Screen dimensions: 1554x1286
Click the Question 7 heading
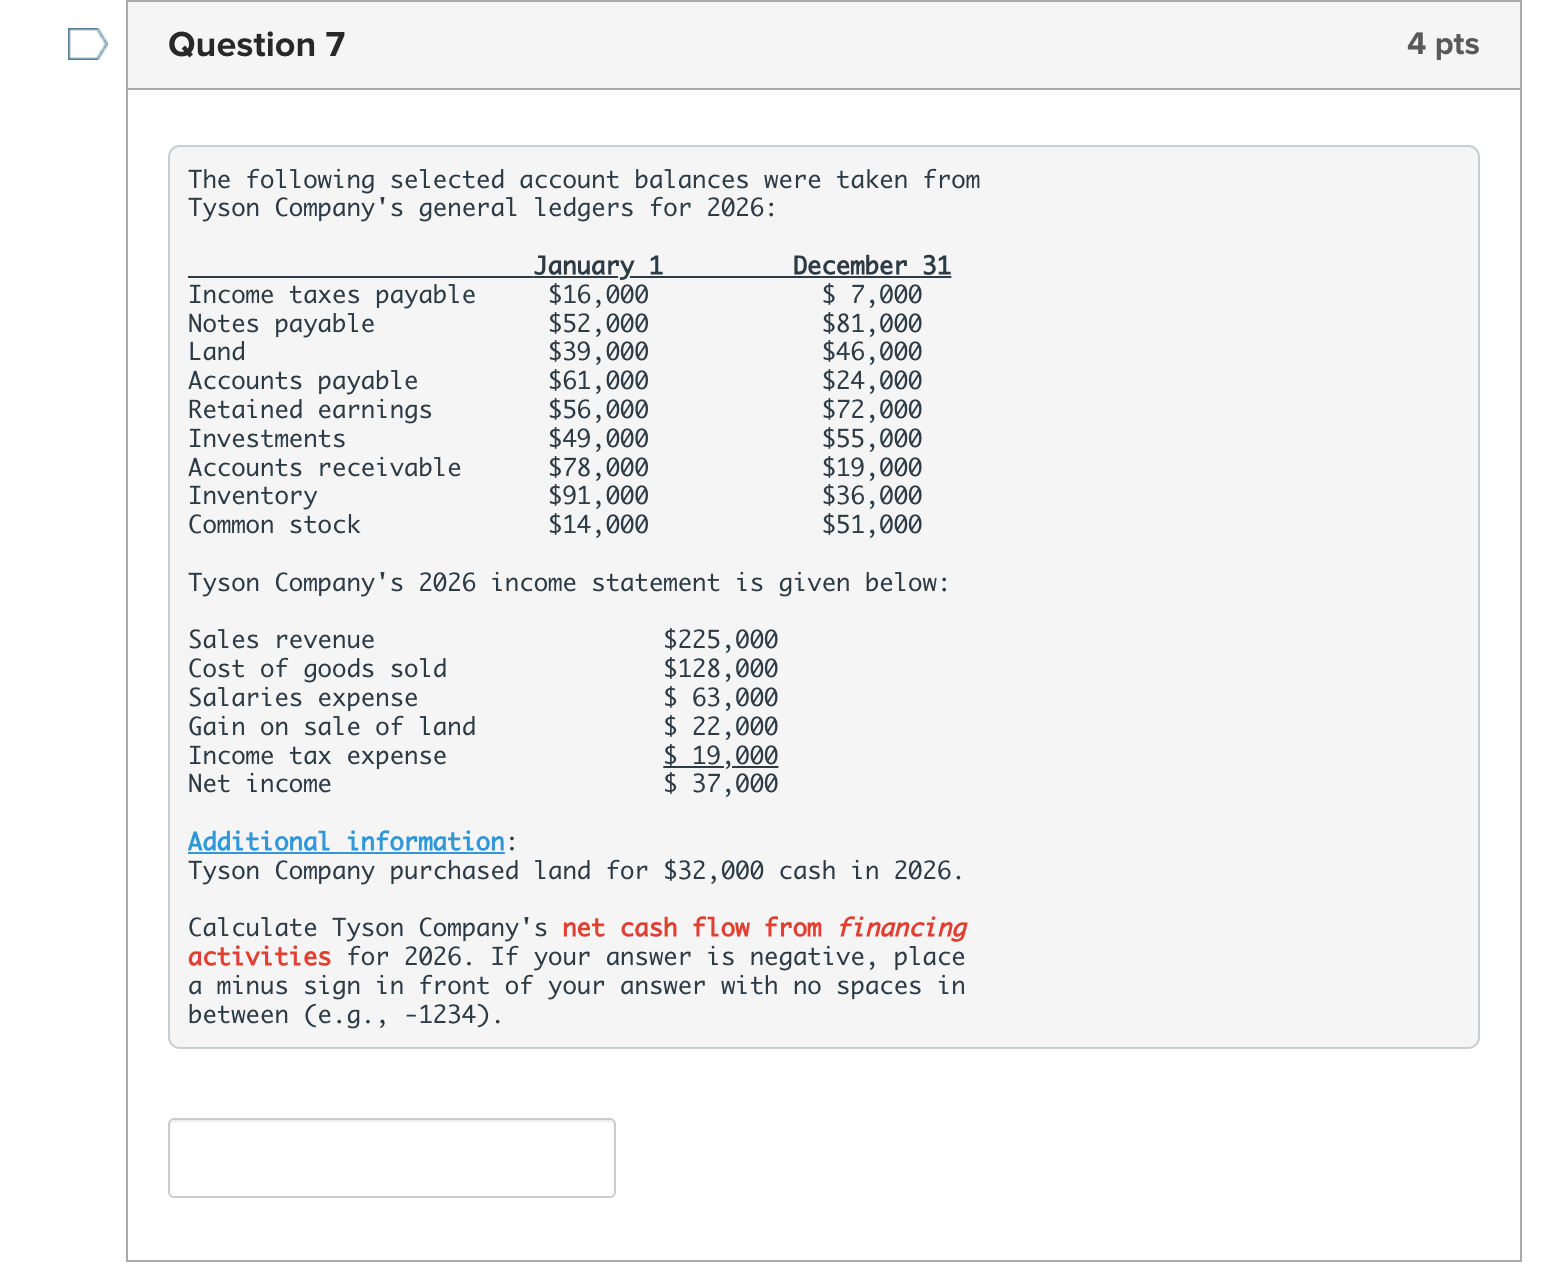click(257, 45)
